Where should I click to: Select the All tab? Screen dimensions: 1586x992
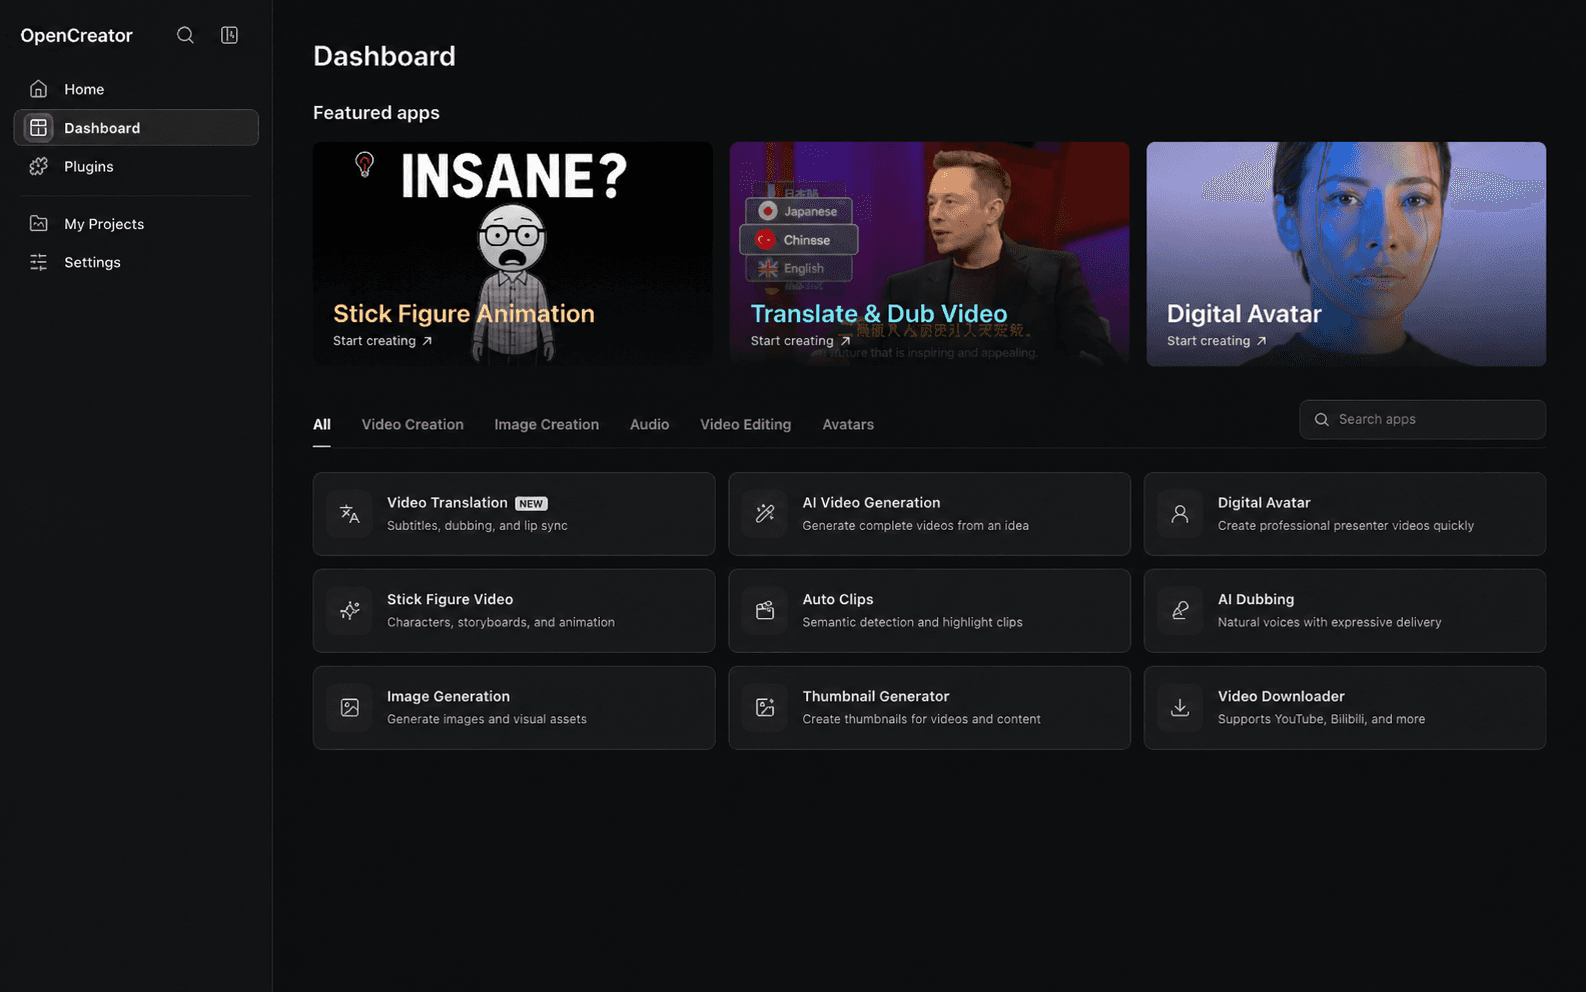pyautogui.click(x=322, y=425)
